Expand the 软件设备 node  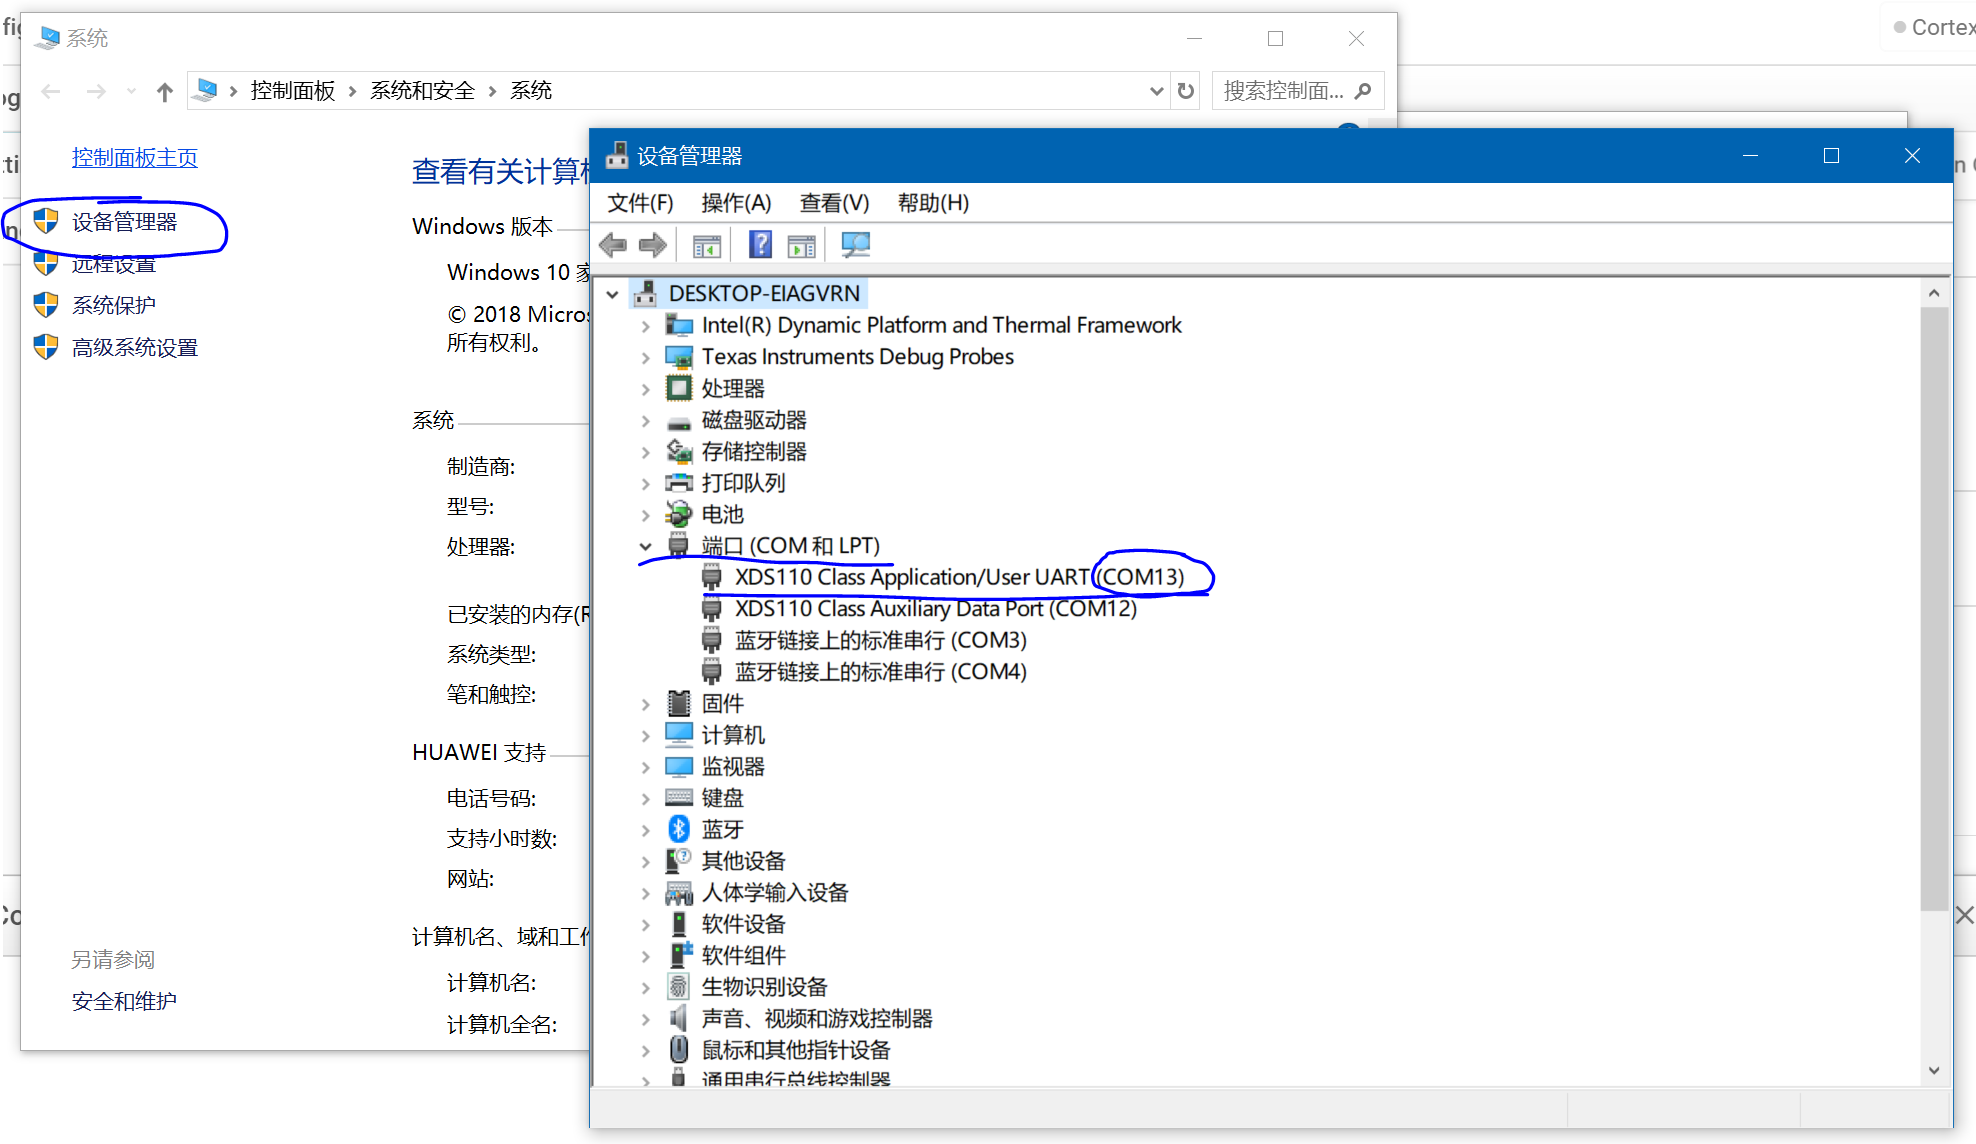[x=645, y=925]
